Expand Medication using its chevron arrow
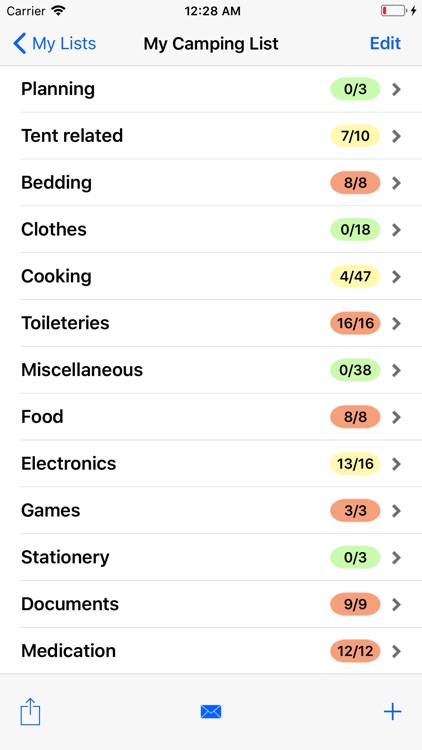 tap(396, 651)
